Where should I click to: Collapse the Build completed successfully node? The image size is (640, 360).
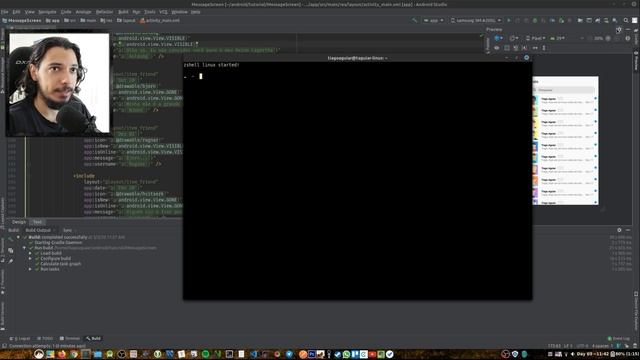coord(18,237)
